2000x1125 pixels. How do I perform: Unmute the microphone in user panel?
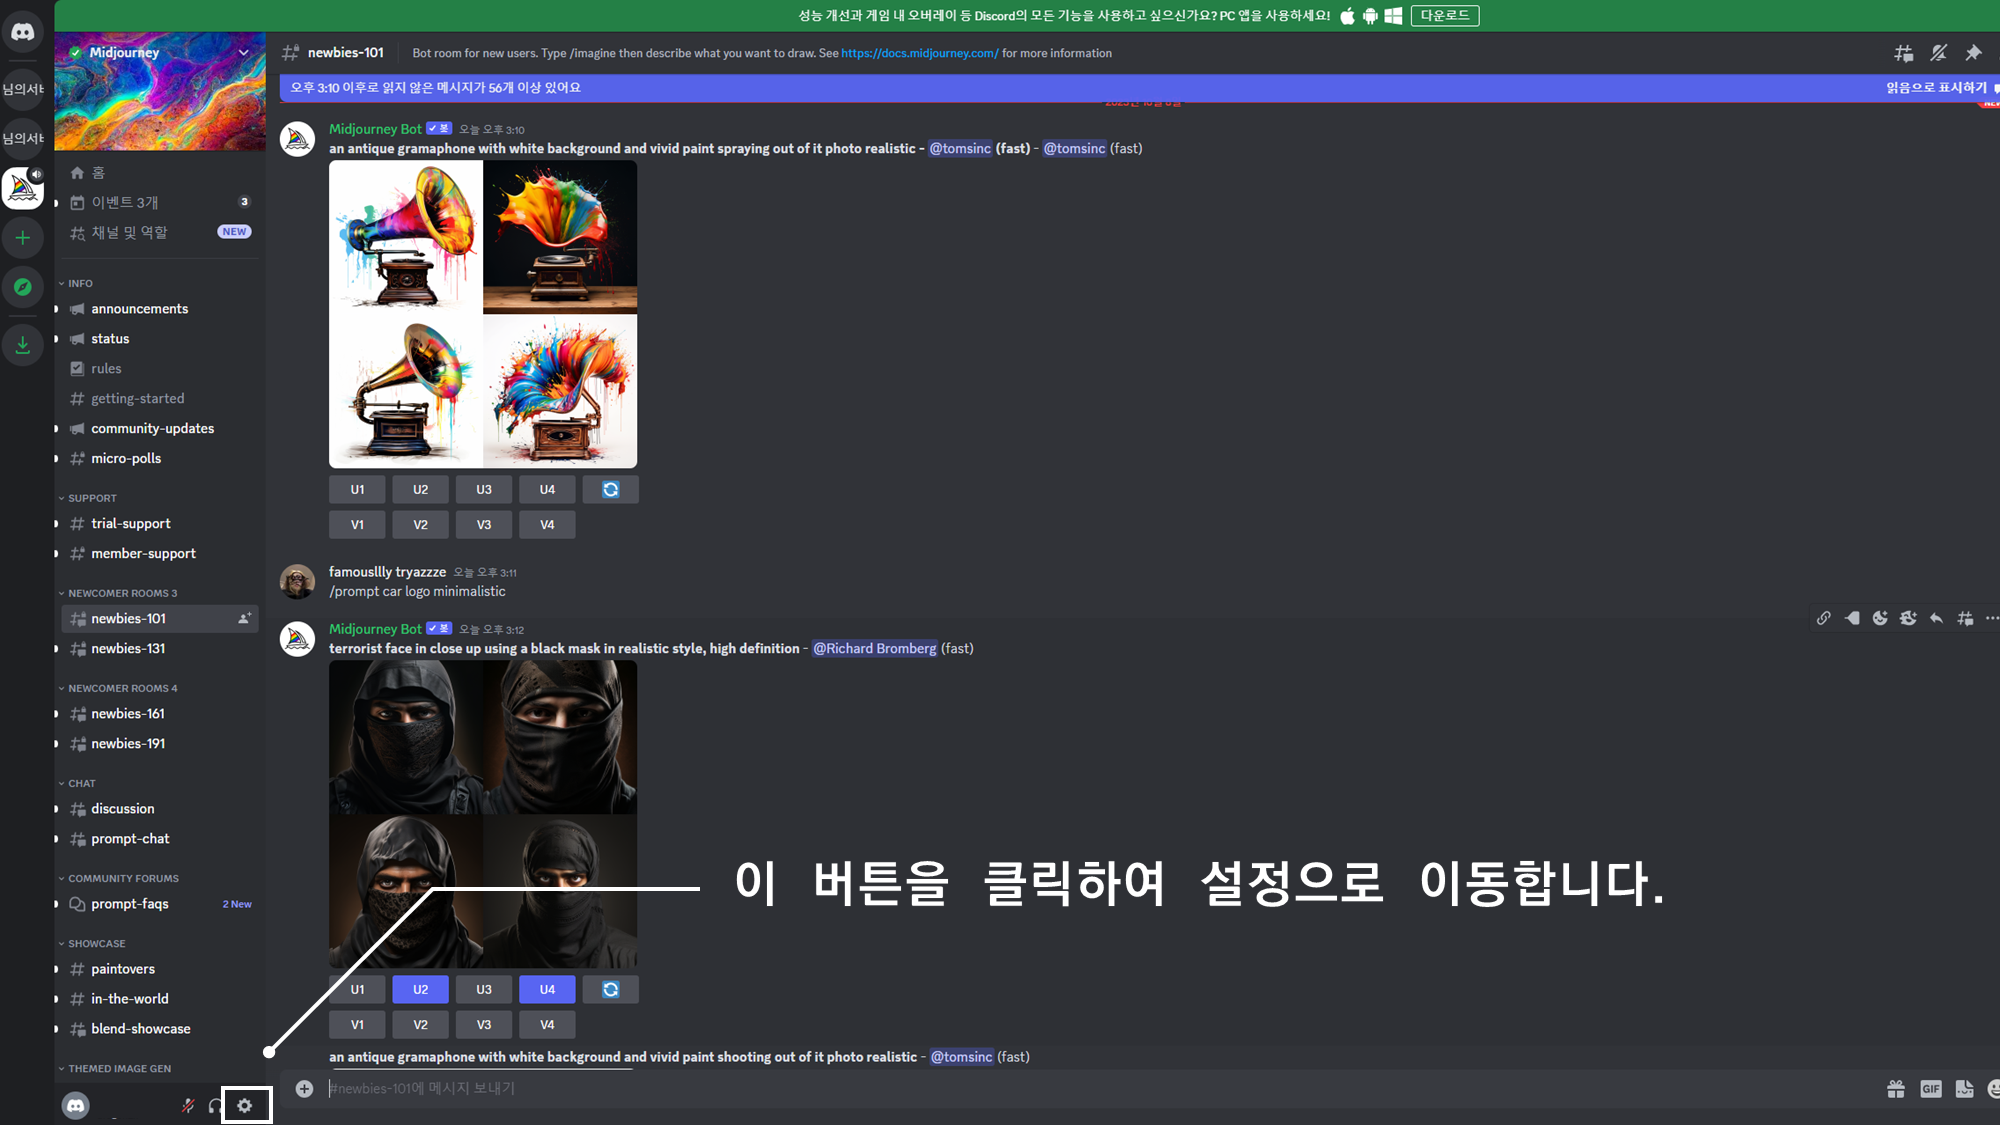(188, 1105)
